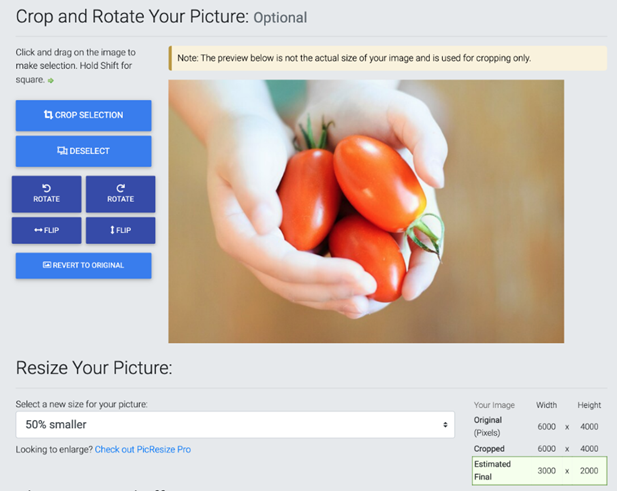
Task: Click the 'Resize Your Picture' heading
Action: [94, 368]
